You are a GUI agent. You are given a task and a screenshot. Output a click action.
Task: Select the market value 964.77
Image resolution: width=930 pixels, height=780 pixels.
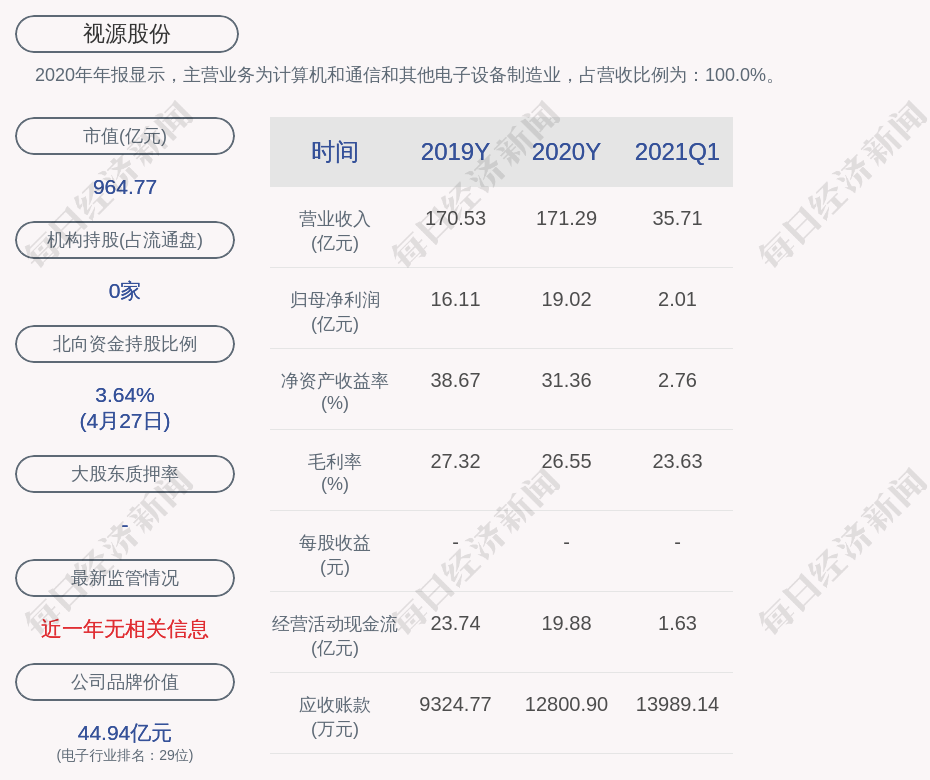tap(125, 187)
